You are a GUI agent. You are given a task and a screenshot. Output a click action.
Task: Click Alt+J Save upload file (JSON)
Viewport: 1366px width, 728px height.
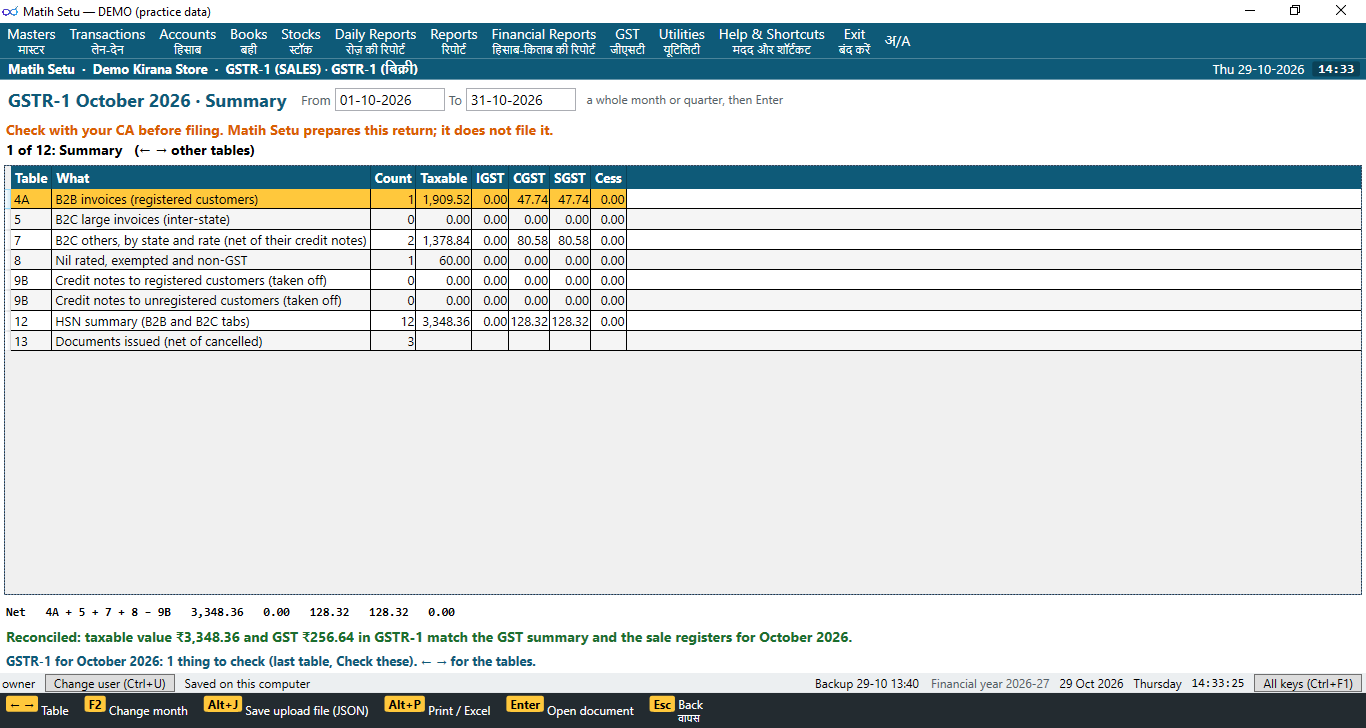286,709
